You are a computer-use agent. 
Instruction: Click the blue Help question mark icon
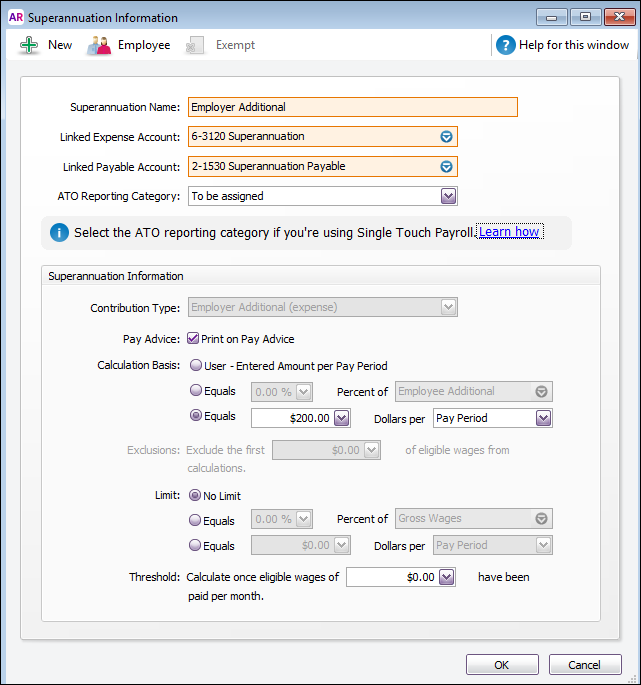tap(506, 45)
